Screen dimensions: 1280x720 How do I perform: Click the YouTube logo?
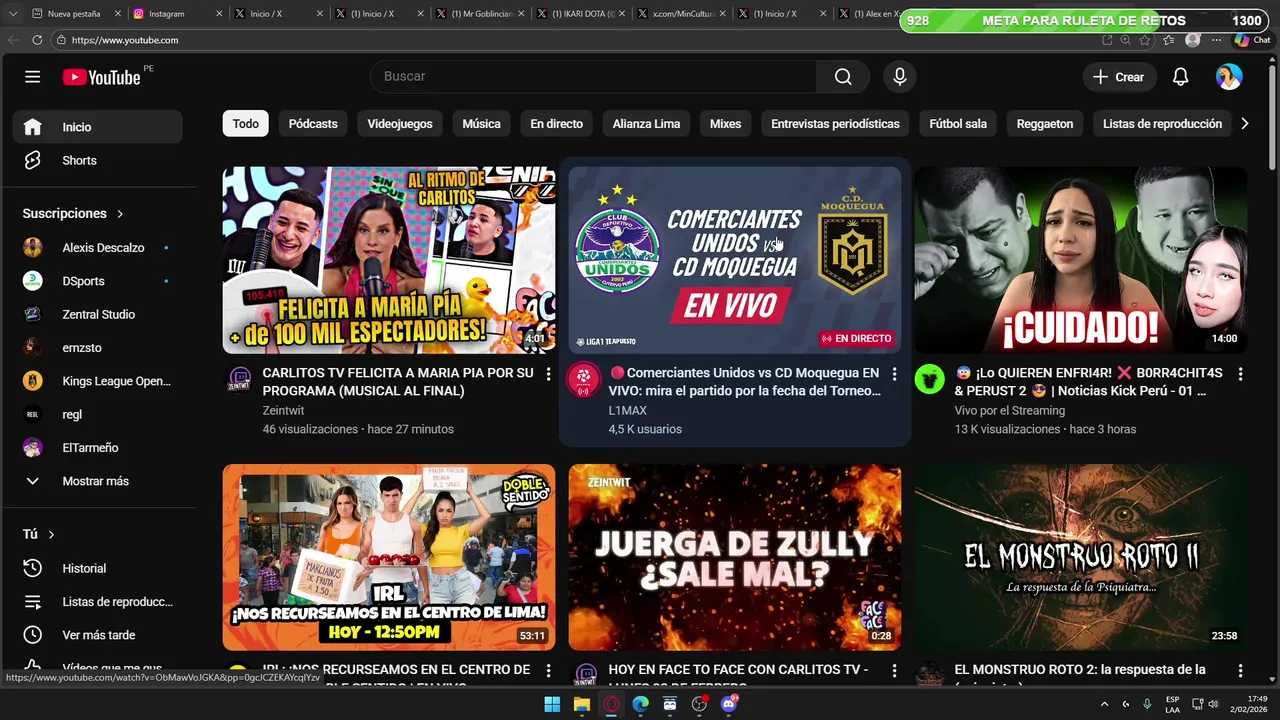click(x=101, y=77)
